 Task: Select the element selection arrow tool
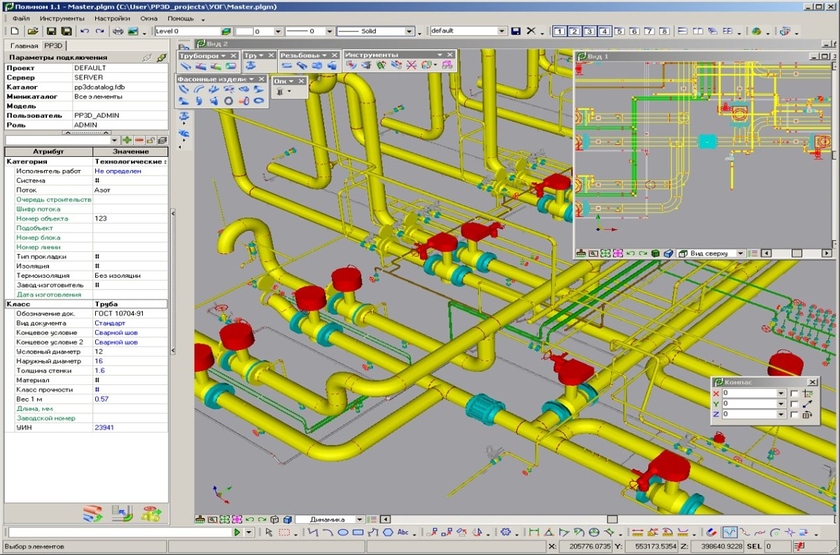click(269, 533)
